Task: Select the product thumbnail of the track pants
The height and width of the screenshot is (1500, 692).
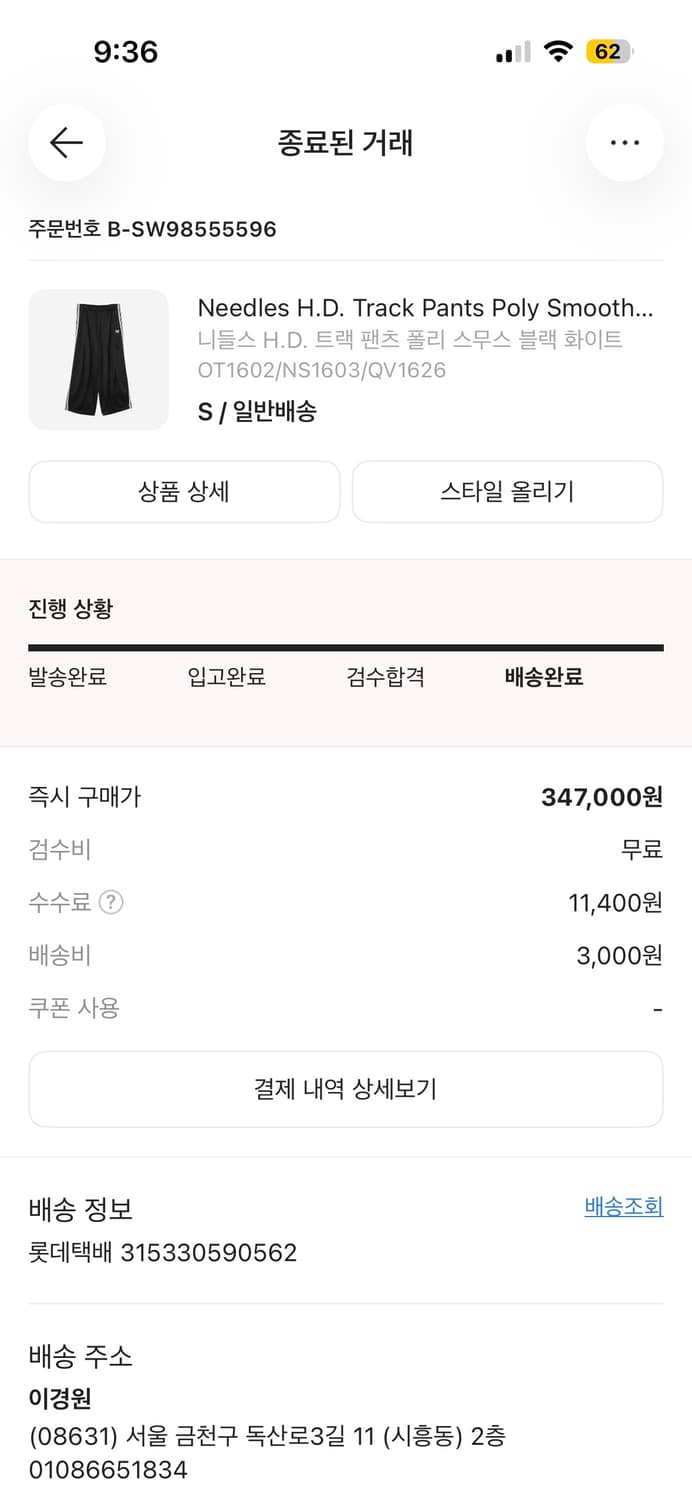Action: coord(99,359)
